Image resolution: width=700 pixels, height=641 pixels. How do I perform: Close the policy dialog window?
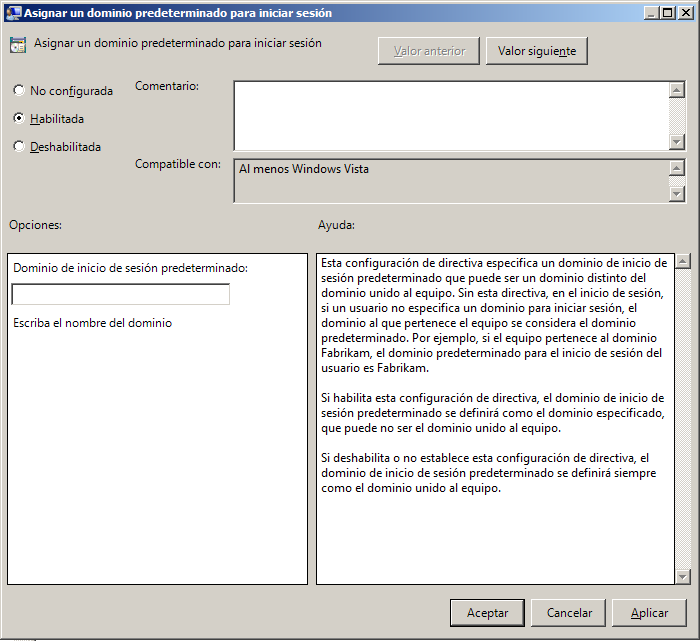[x=686, y=13]
